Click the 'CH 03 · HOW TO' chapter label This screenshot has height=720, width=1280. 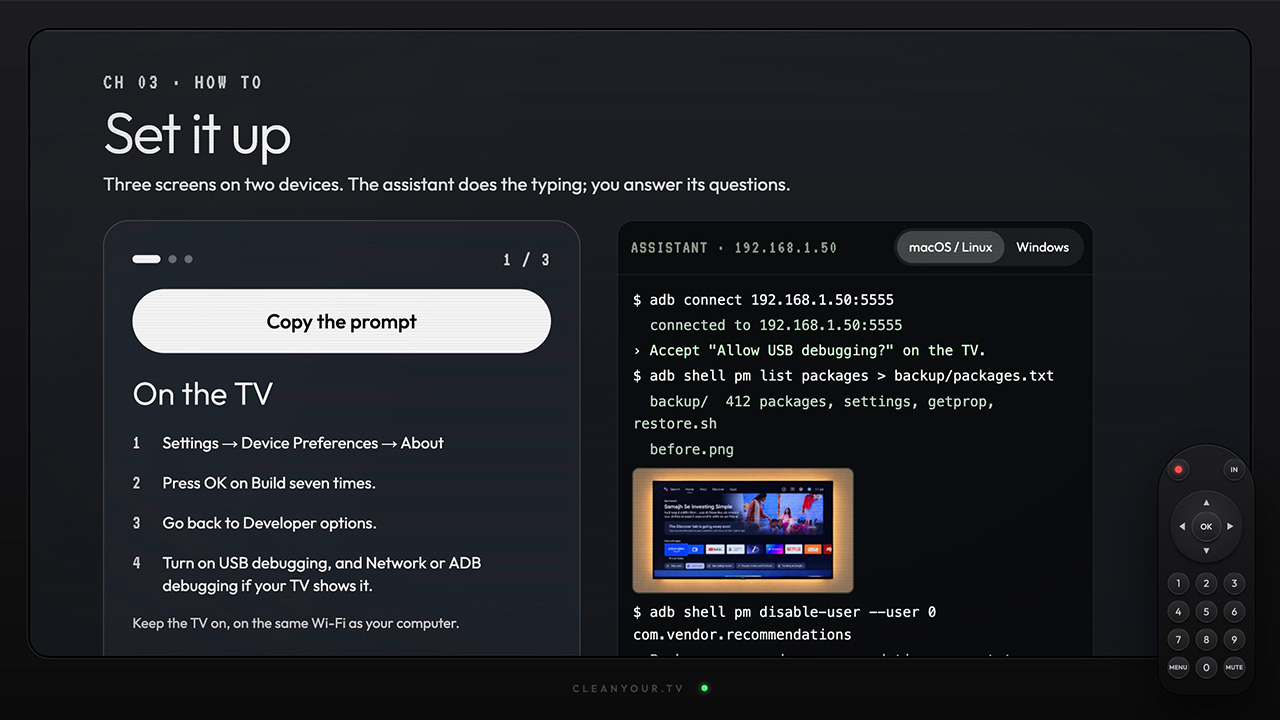[x=183, y=82]
